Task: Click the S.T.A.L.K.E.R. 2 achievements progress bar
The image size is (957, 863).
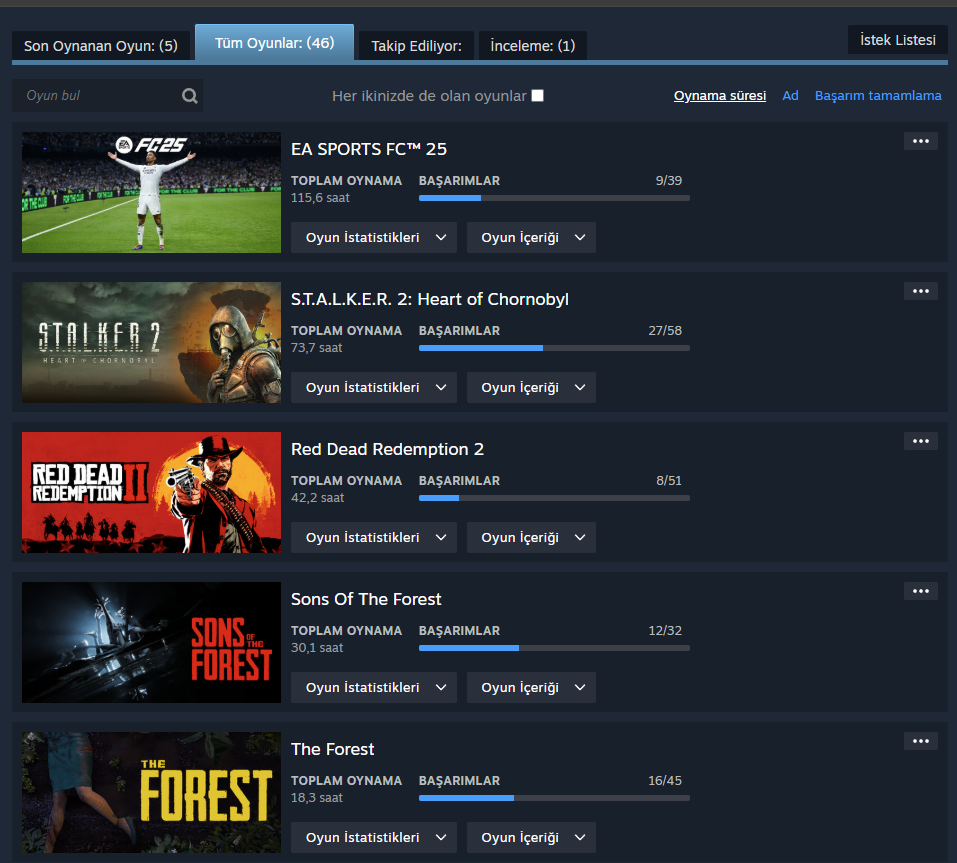Action: (554, 348)
